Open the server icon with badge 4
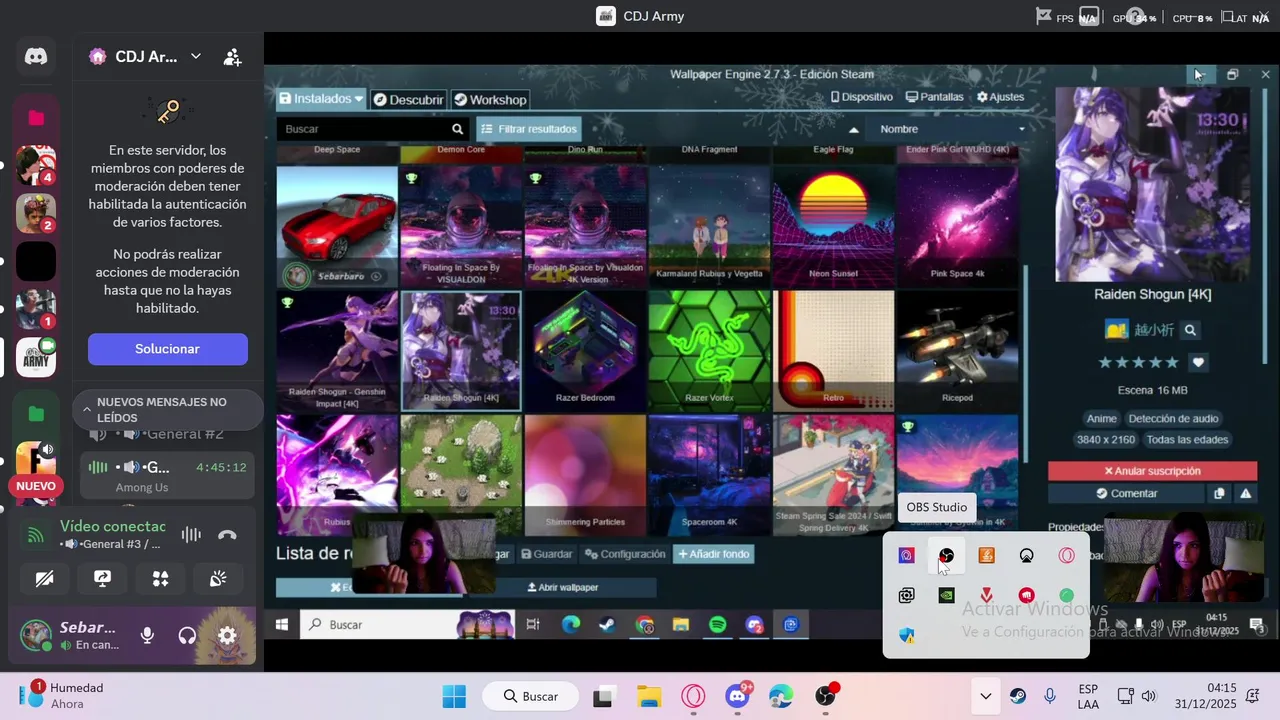Image resolution: width=1280 pixels, height=720 pixels. (x=36, y=166)
